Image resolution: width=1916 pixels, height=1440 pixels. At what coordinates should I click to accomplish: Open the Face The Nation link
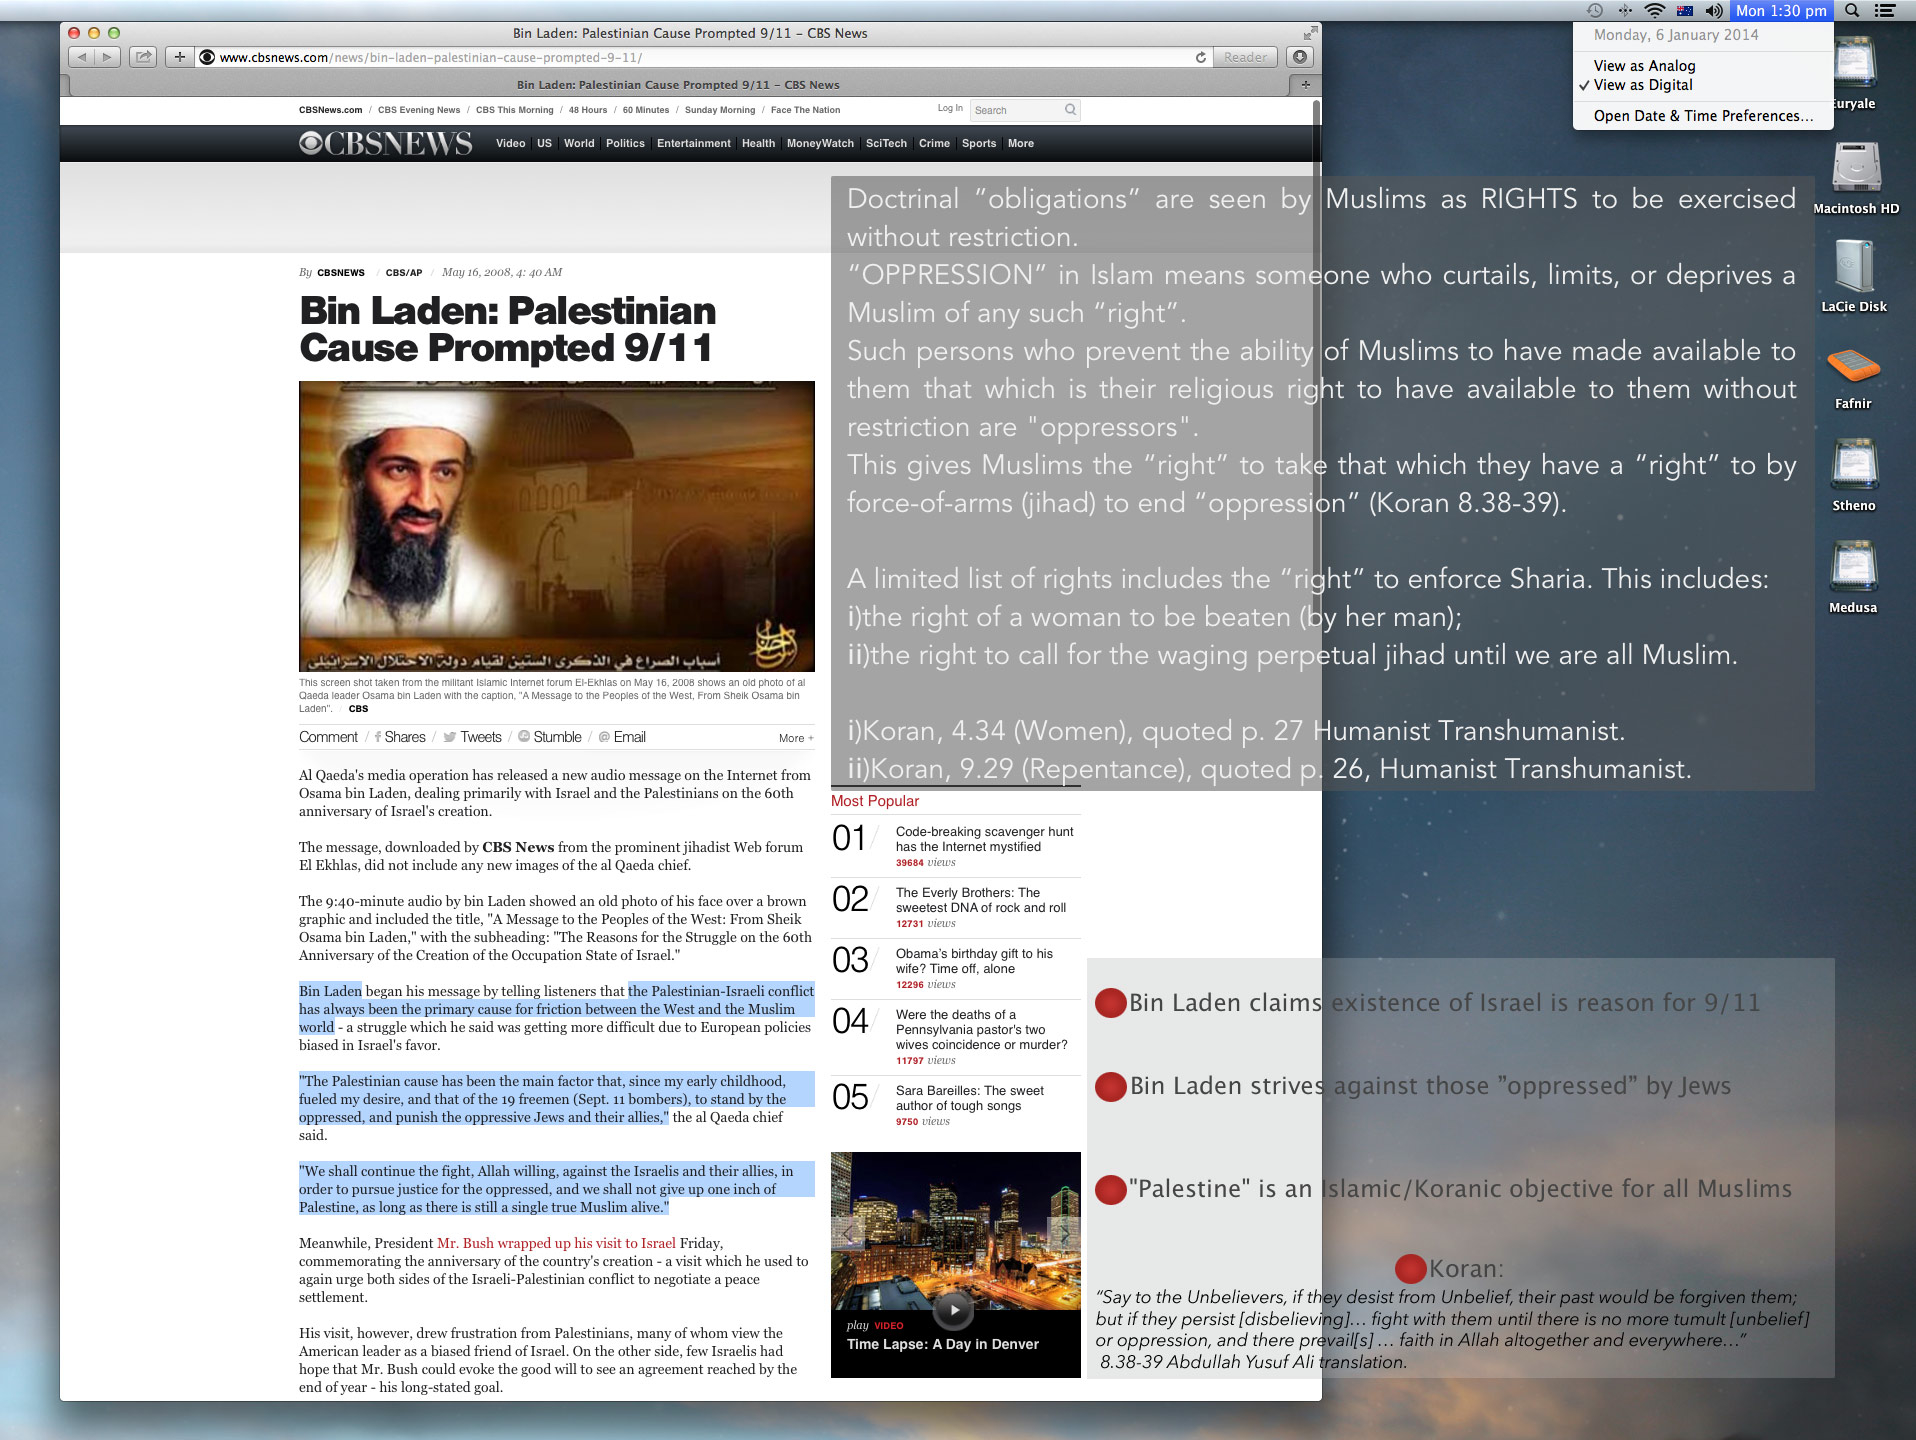click(805, 110)
